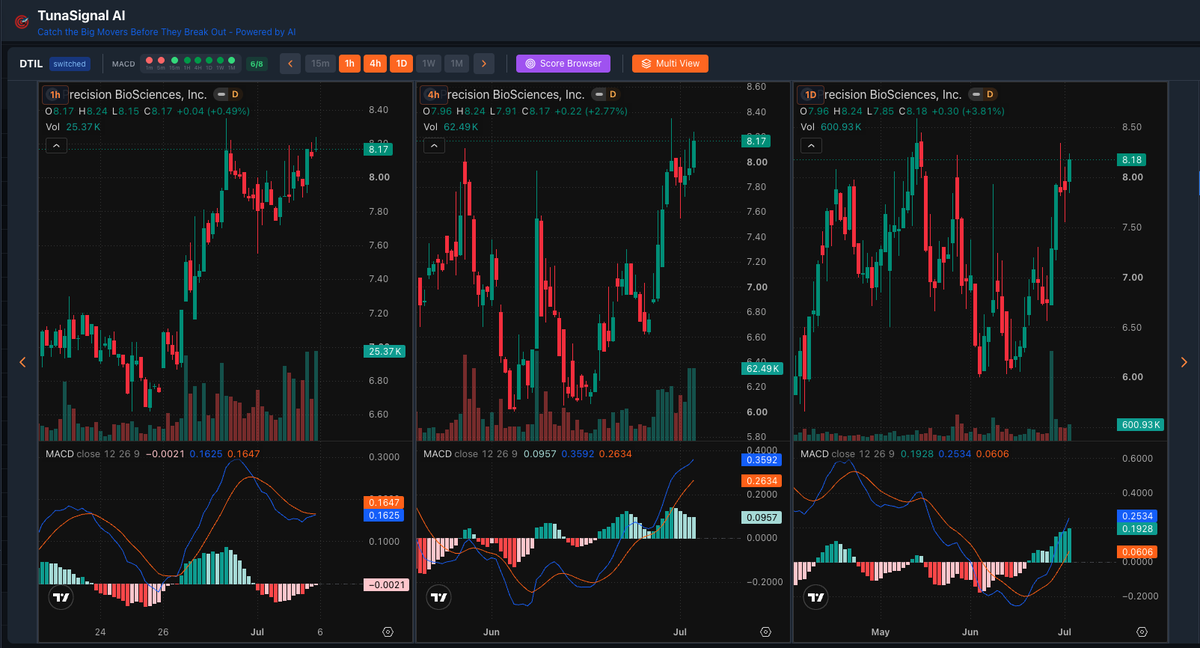Navigate to next stock with right edge arrow
The width and height of the screenshot is (1200, 648).
[1184, 362]
